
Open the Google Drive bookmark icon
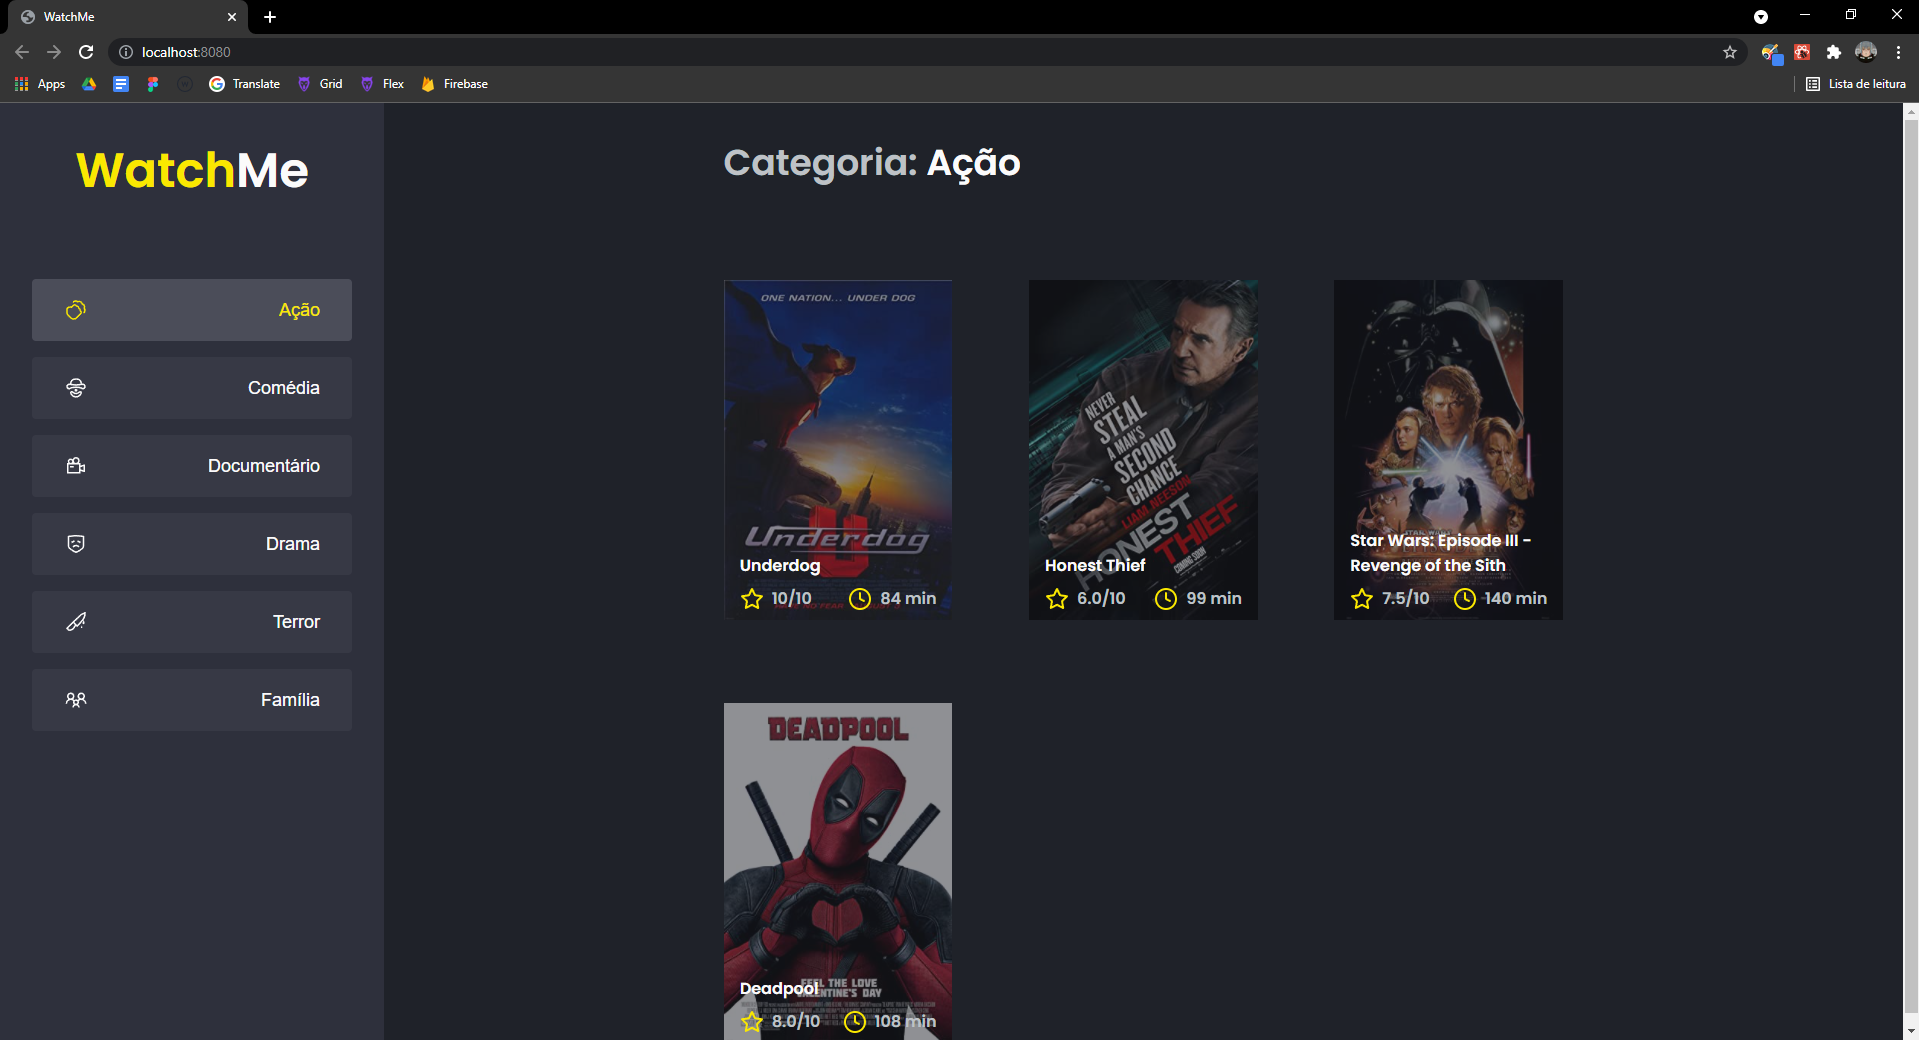pos(89,84)
